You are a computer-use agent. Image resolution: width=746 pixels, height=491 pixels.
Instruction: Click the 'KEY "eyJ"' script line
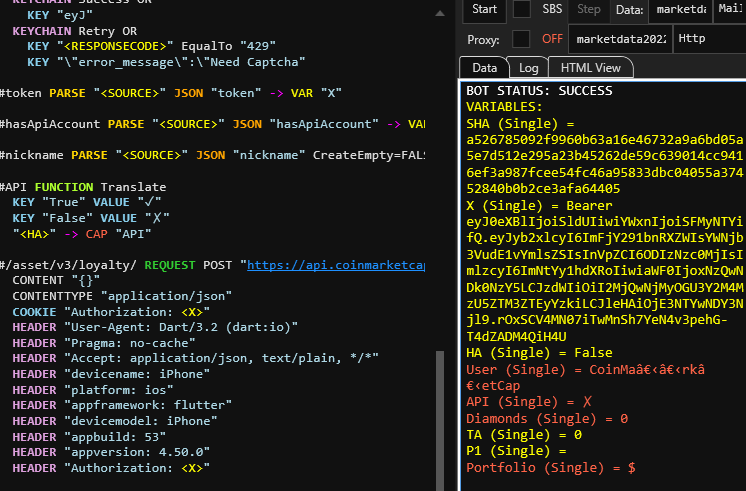click(x=60, y=15)
